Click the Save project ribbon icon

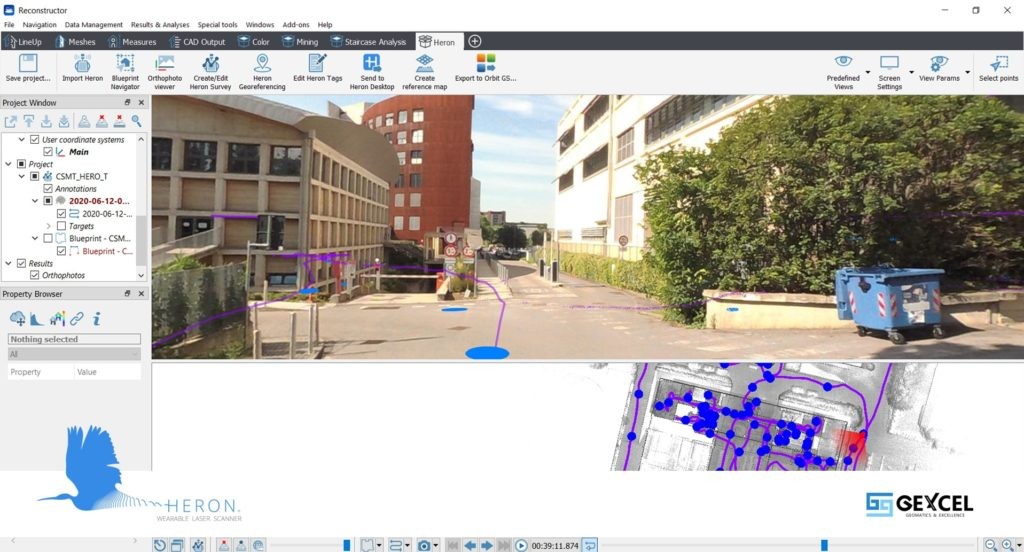[x=27, y=63]
